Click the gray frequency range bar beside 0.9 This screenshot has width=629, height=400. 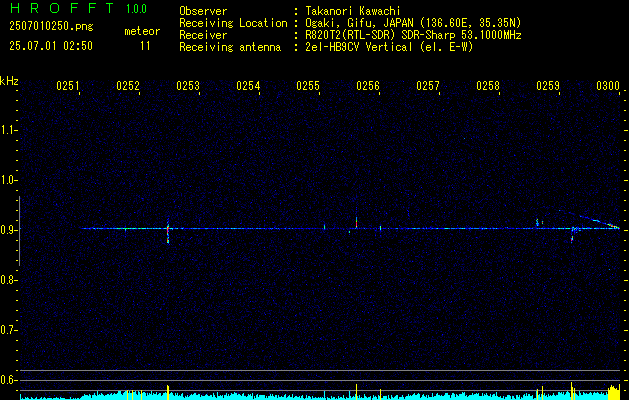[x=19, y=231]
